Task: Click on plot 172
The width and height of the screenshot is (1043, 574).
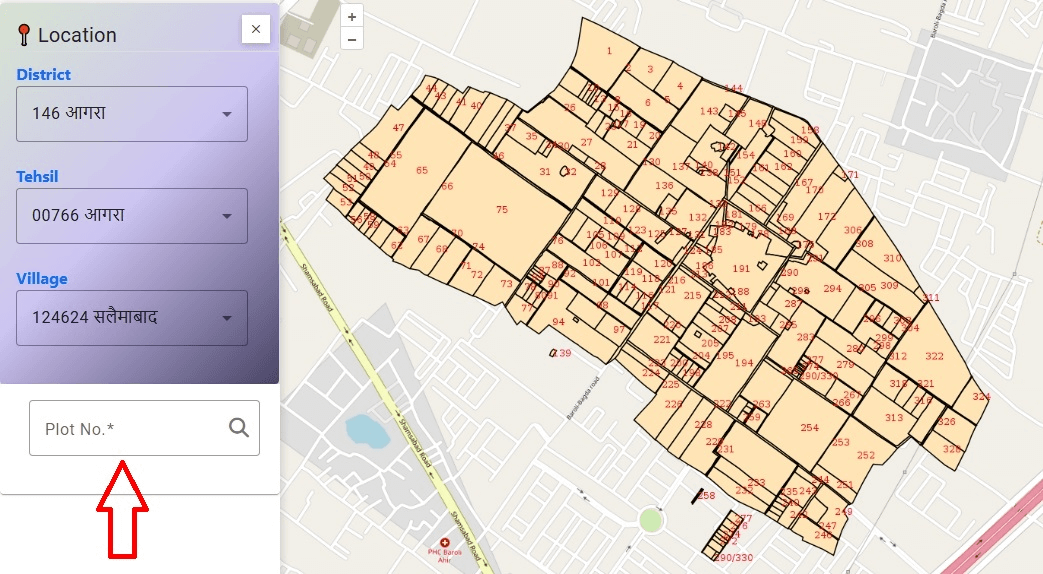Action: [x=826, y=216]
